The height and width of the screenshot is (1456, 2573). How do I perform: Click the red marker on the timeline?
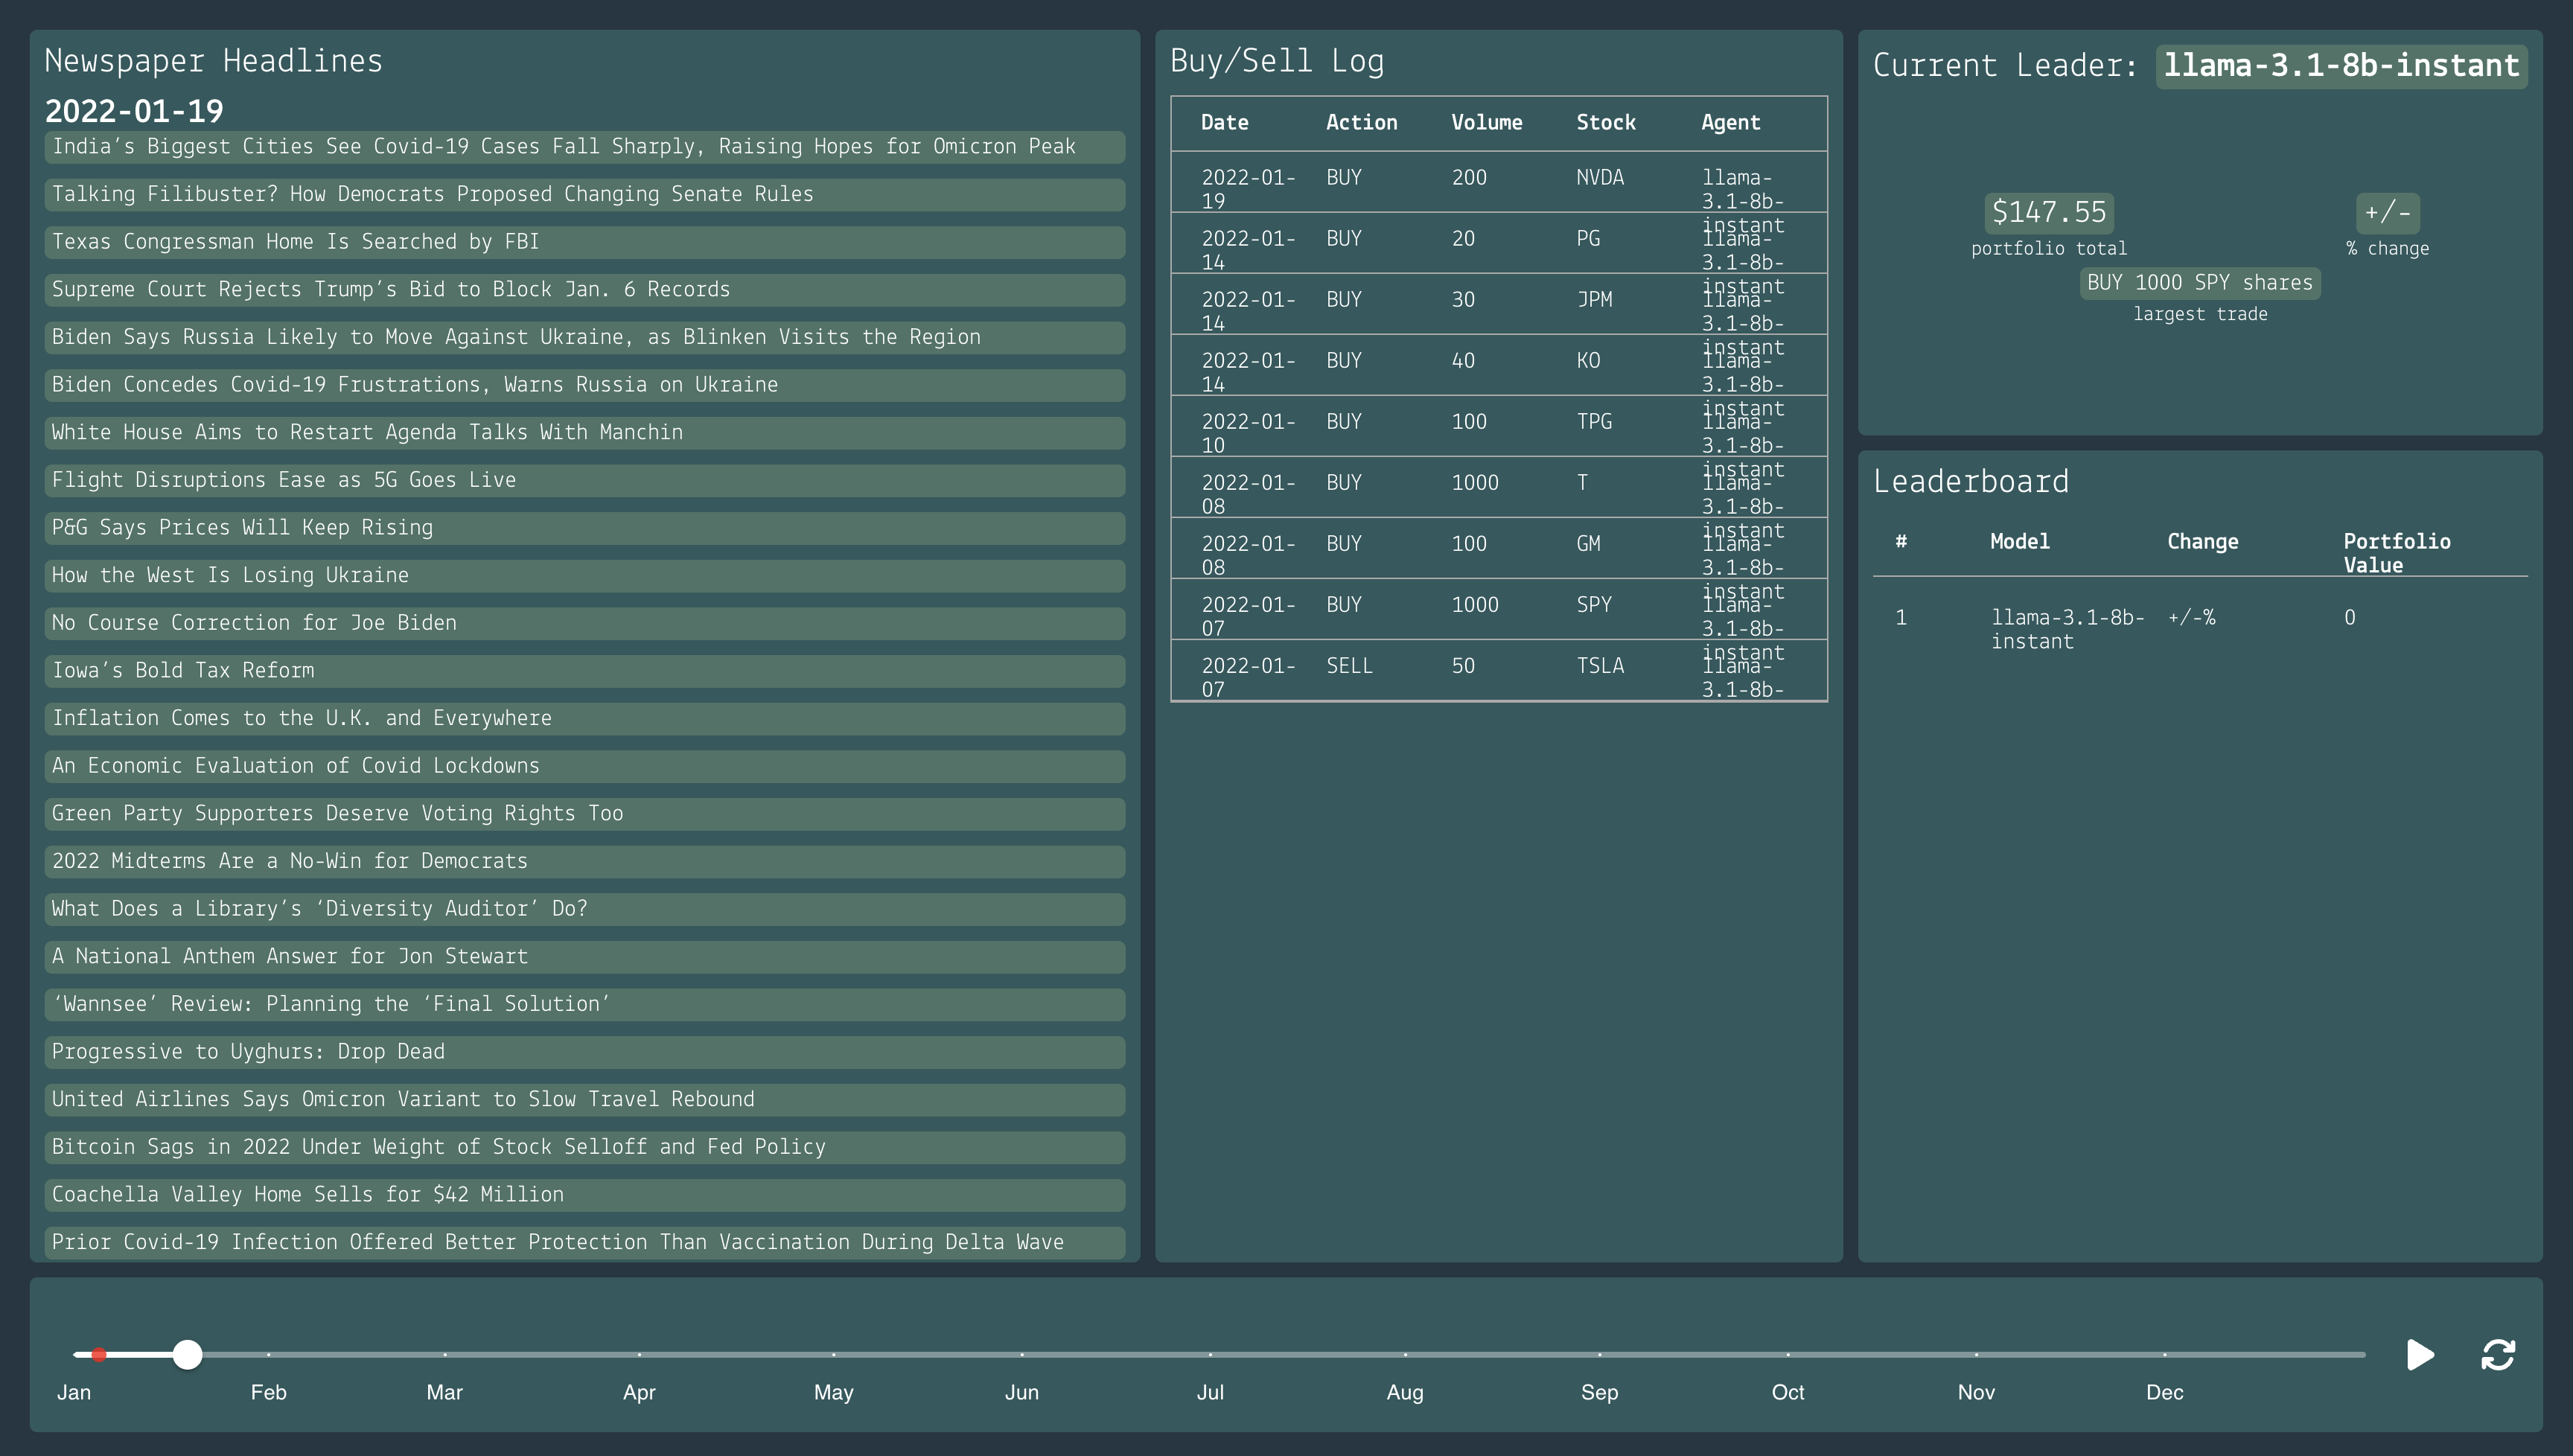coord(99,1355)
